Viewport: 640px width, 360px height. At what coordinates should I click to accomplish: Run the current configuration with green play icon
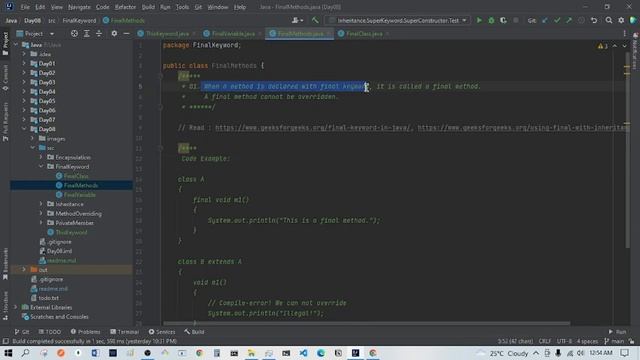tap(479, 20)
